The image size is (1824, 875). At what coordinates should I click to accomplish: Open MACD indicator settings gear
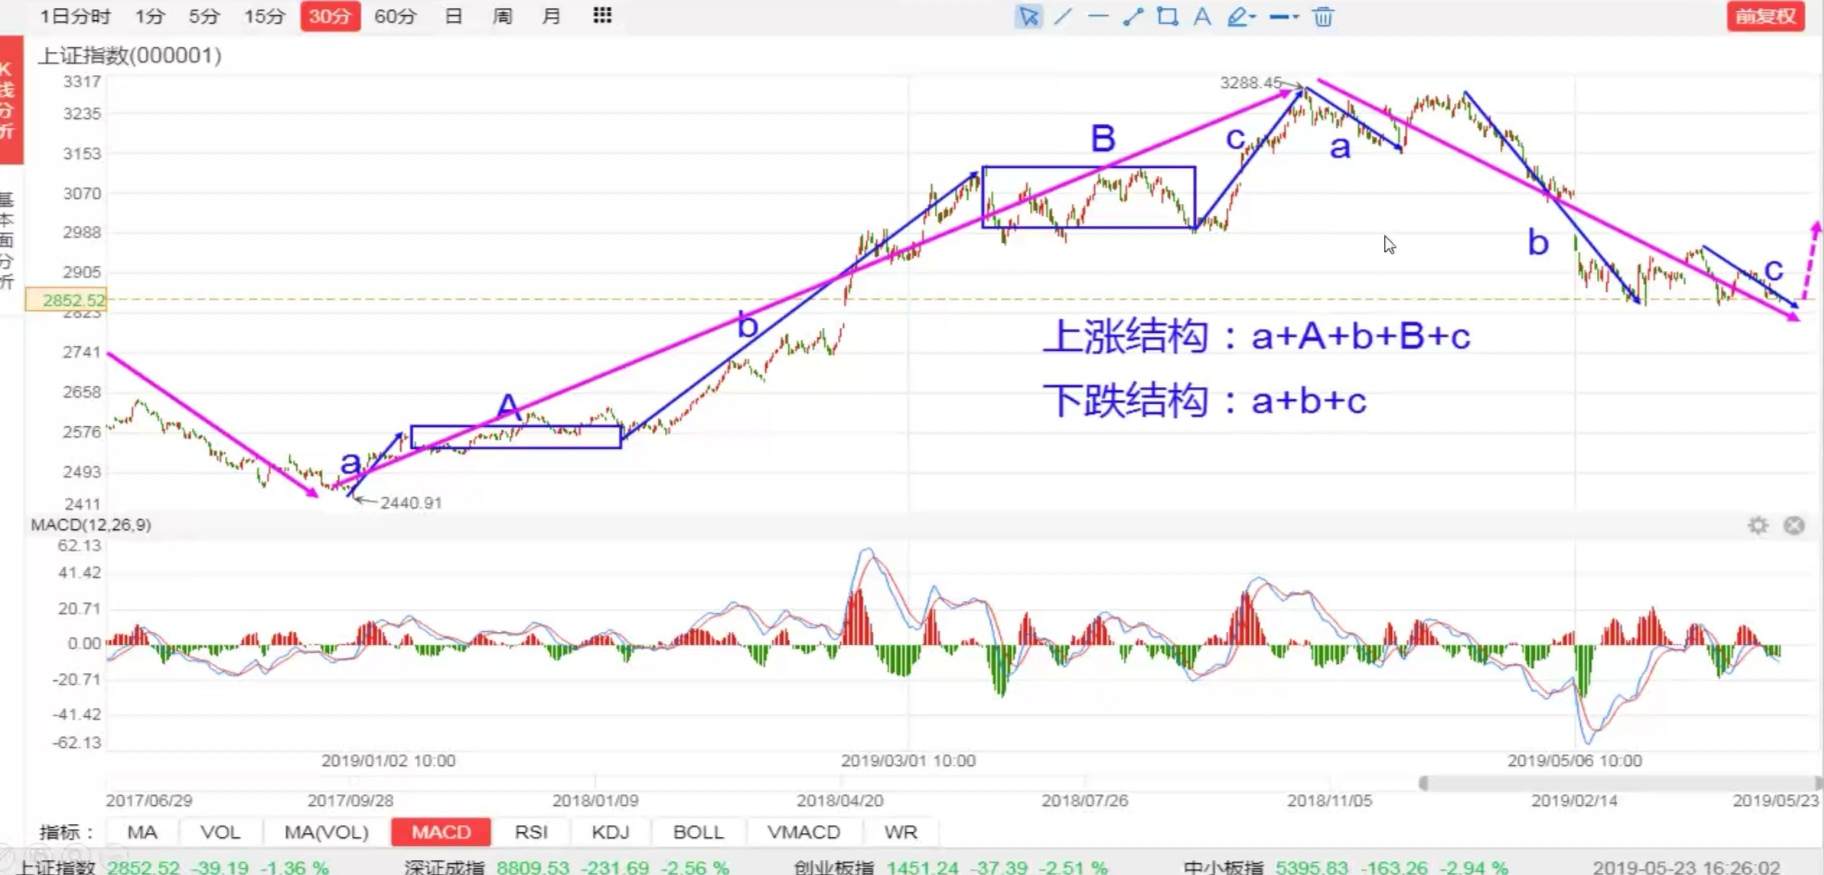[x=1758, y=525]
